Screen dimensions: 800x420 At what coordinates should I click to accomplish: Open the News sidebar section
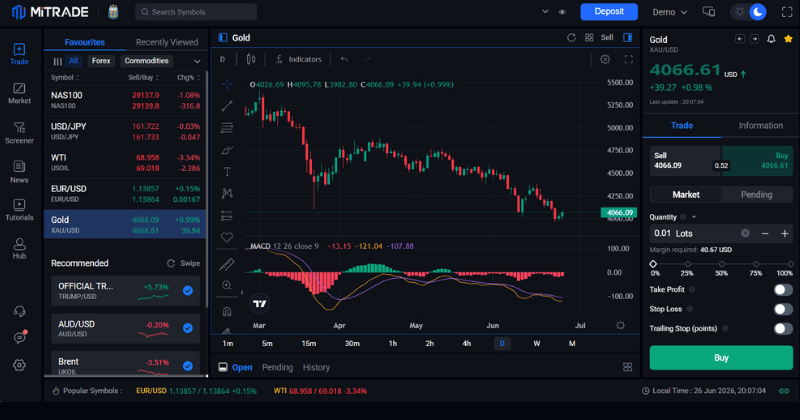[x=19, y=172]
